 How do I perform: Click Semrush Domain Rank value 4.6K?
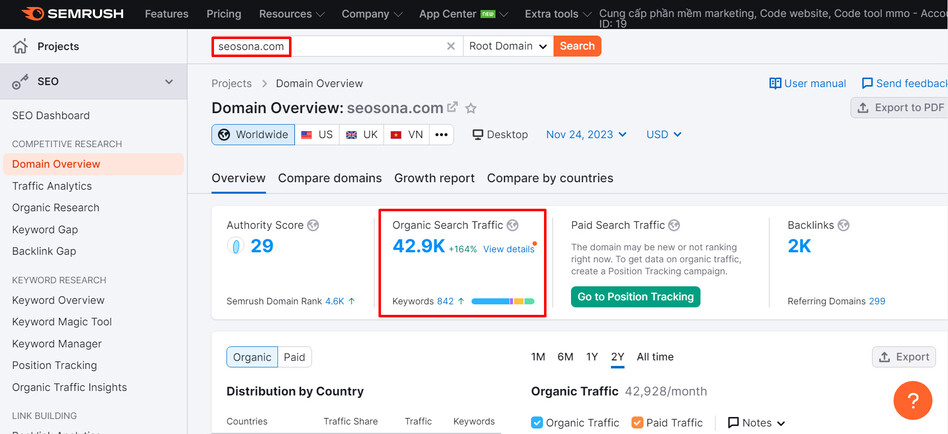(334, 301)
